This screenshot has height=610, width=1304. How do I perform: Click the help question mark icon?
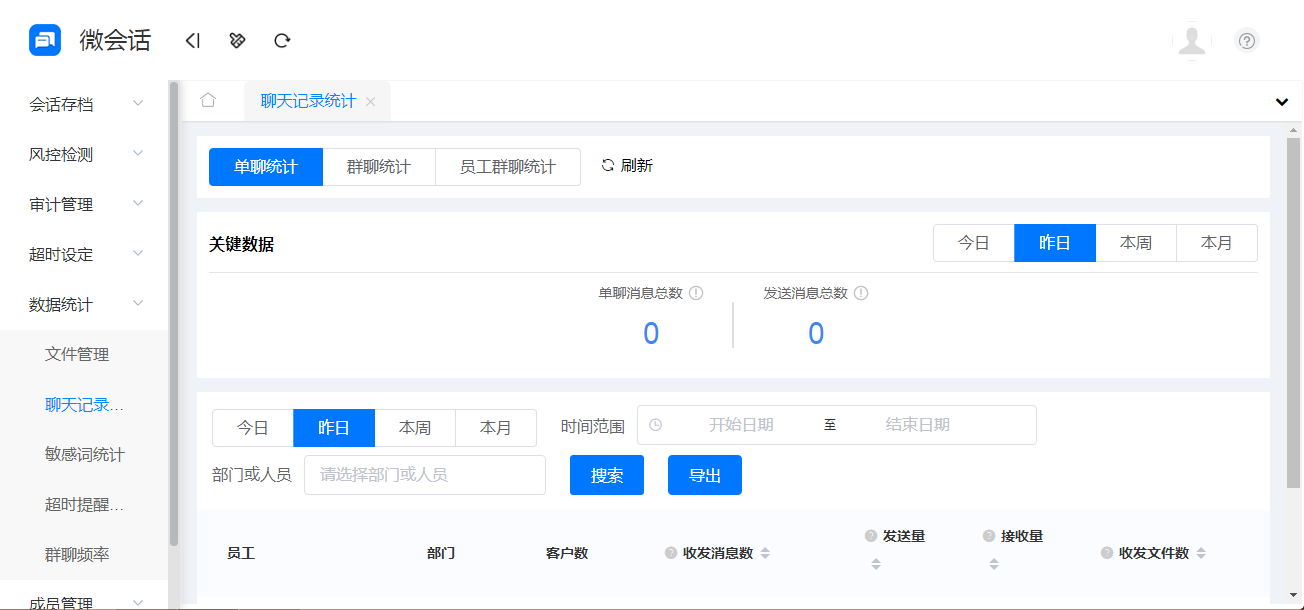tap(1246, 41)
